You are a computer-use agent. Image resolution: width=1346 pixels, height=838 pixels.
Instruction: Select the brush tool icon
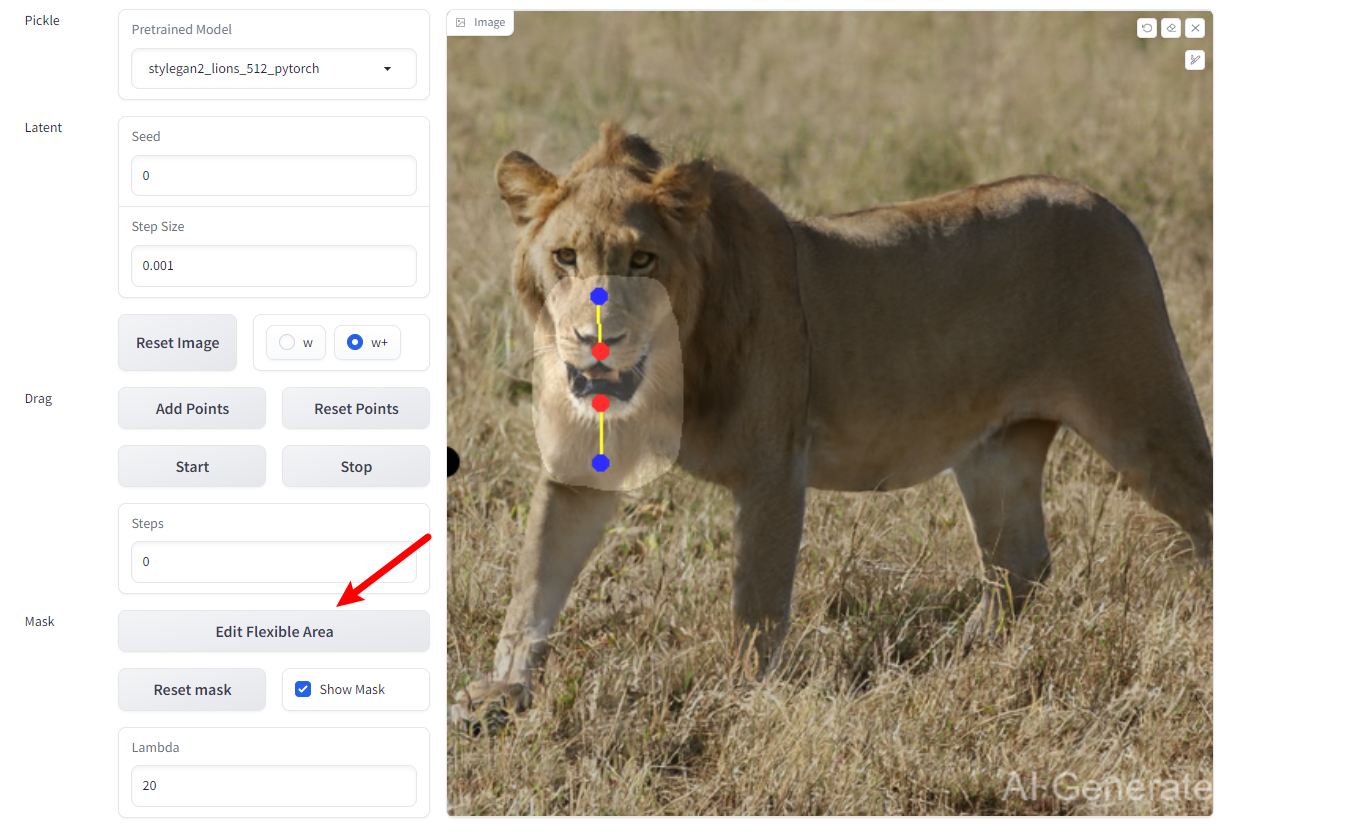tap(1195, 60)
